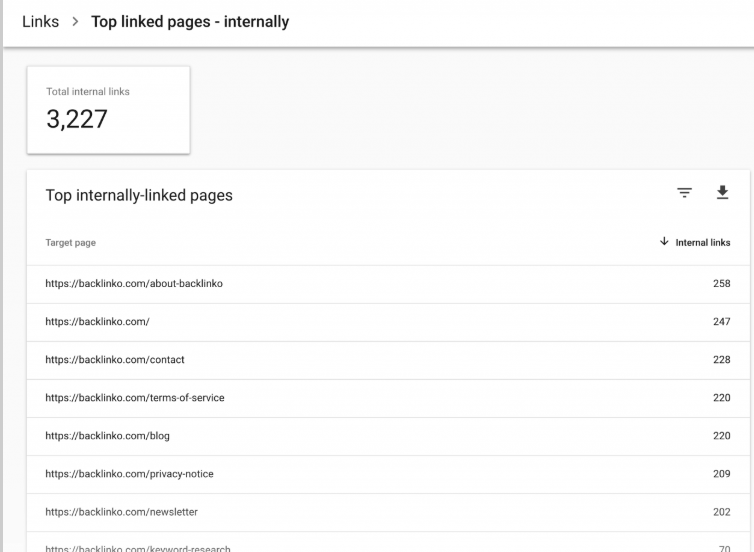Click the Top internally-linked pages heading
This screenshot has width=754, height=552.
(x=139, y=195)
